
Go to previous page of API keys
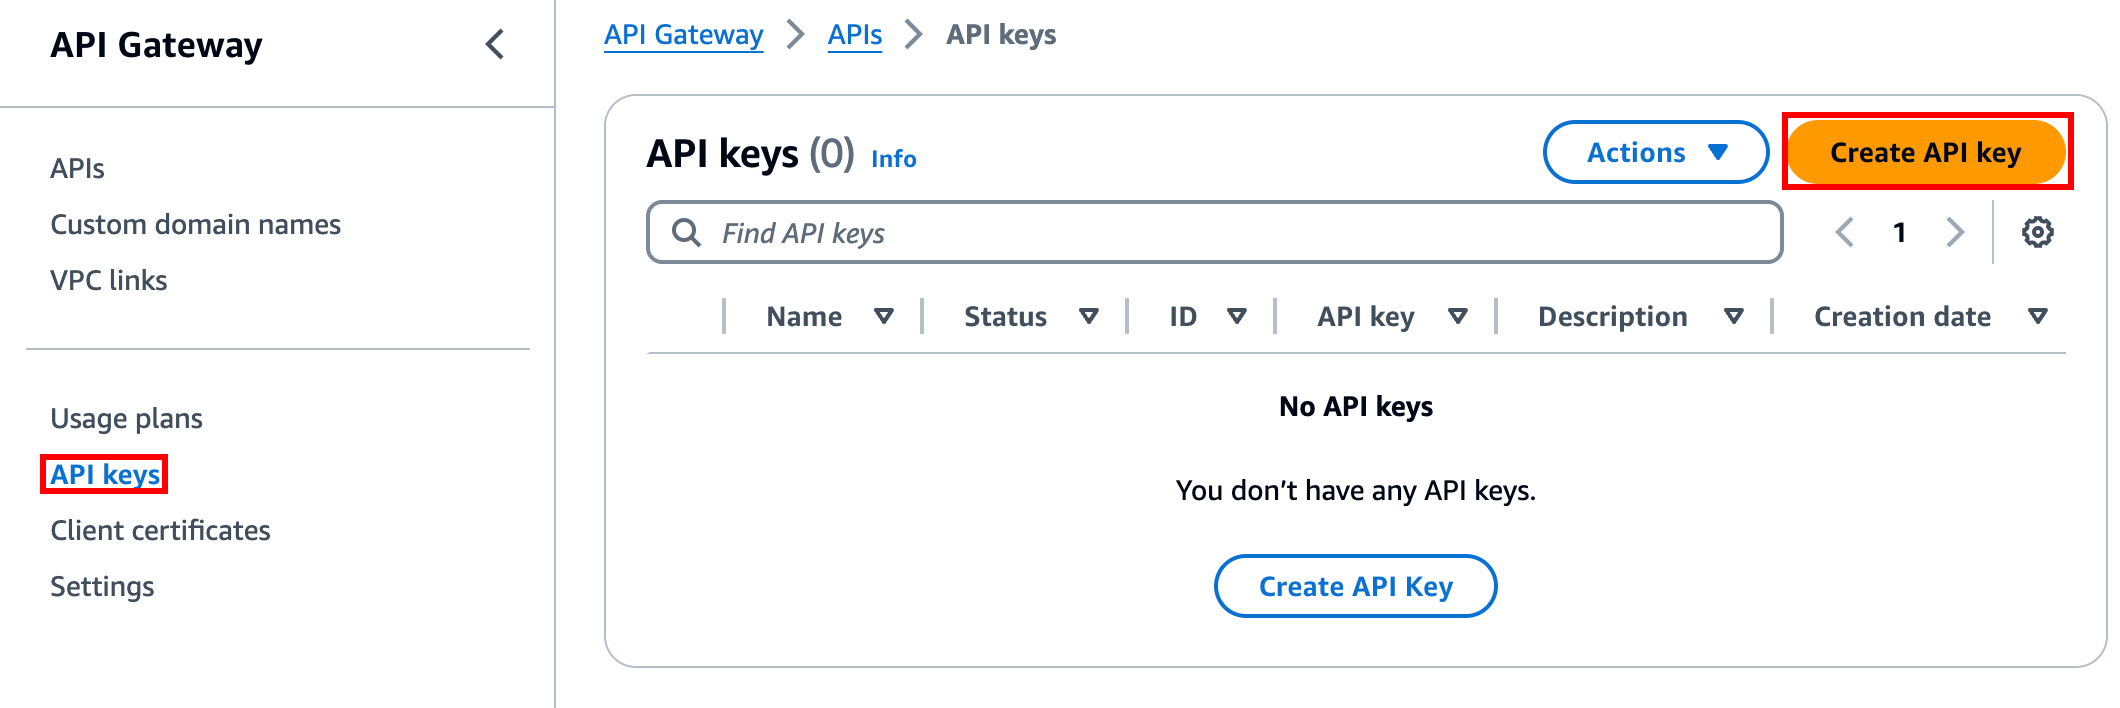(1845, 232)
